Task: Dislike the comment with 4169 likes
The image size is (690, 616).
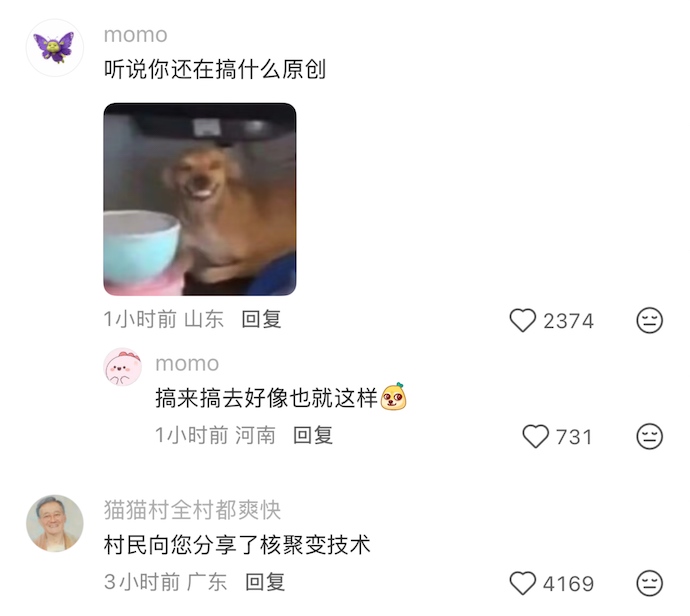Action: tap(650, 583)
